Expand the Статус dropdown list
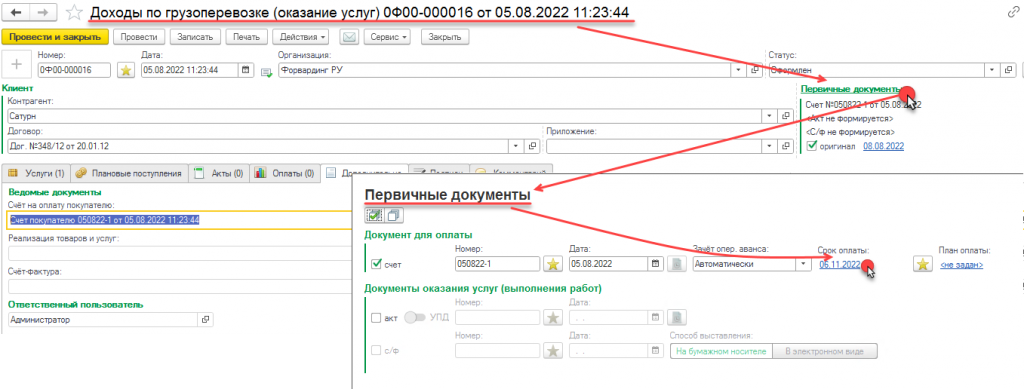This screenshot has height=389, width=1024. pos(992,70)
